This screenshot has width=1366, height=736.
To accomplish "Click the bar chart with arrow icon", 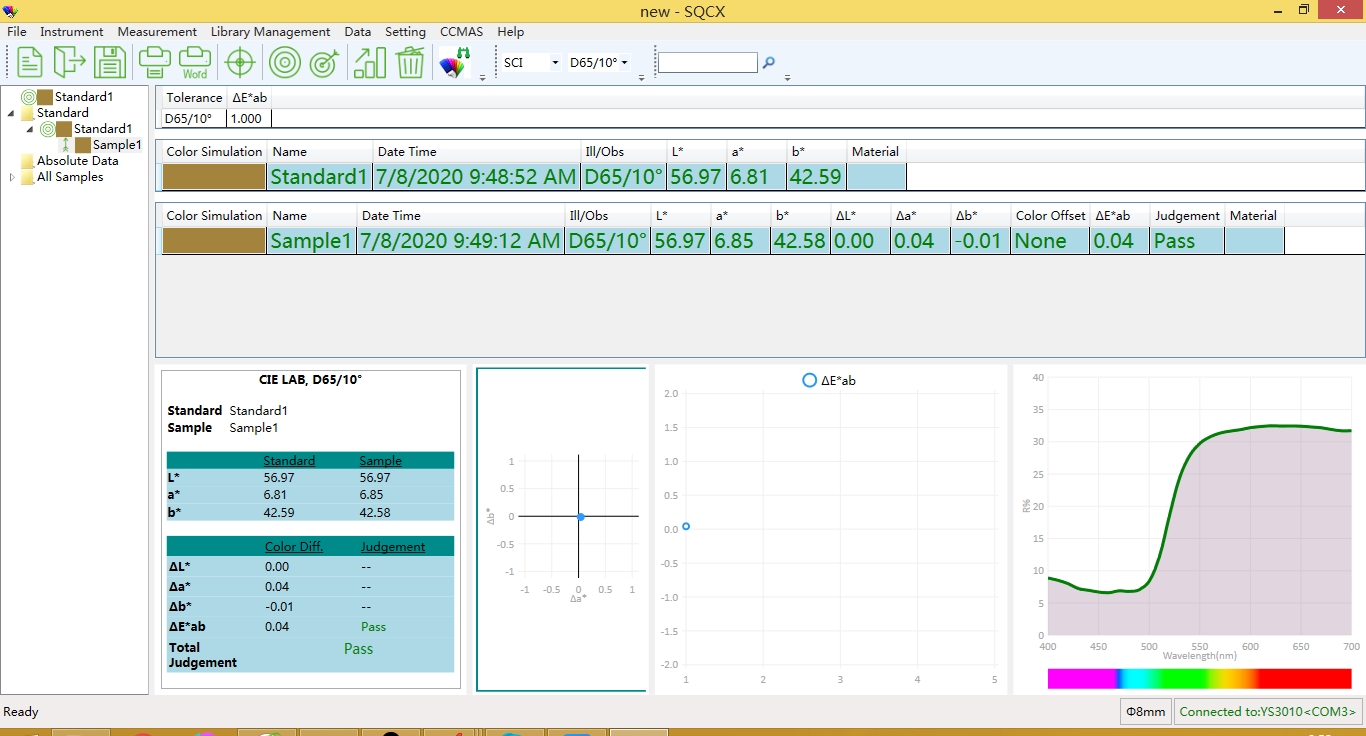I will pos(369,62).
